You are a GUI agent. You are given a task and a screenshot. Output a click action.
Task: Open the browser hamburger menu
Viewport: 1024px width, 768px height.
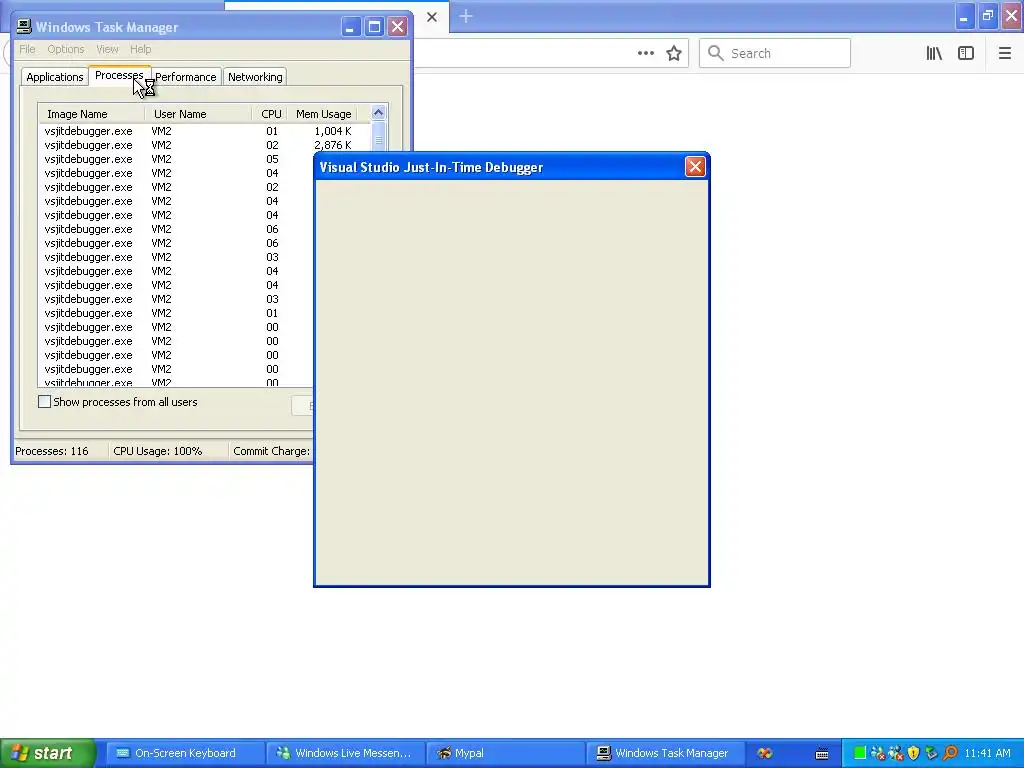pyautogui.click(x=1004, y=54)
